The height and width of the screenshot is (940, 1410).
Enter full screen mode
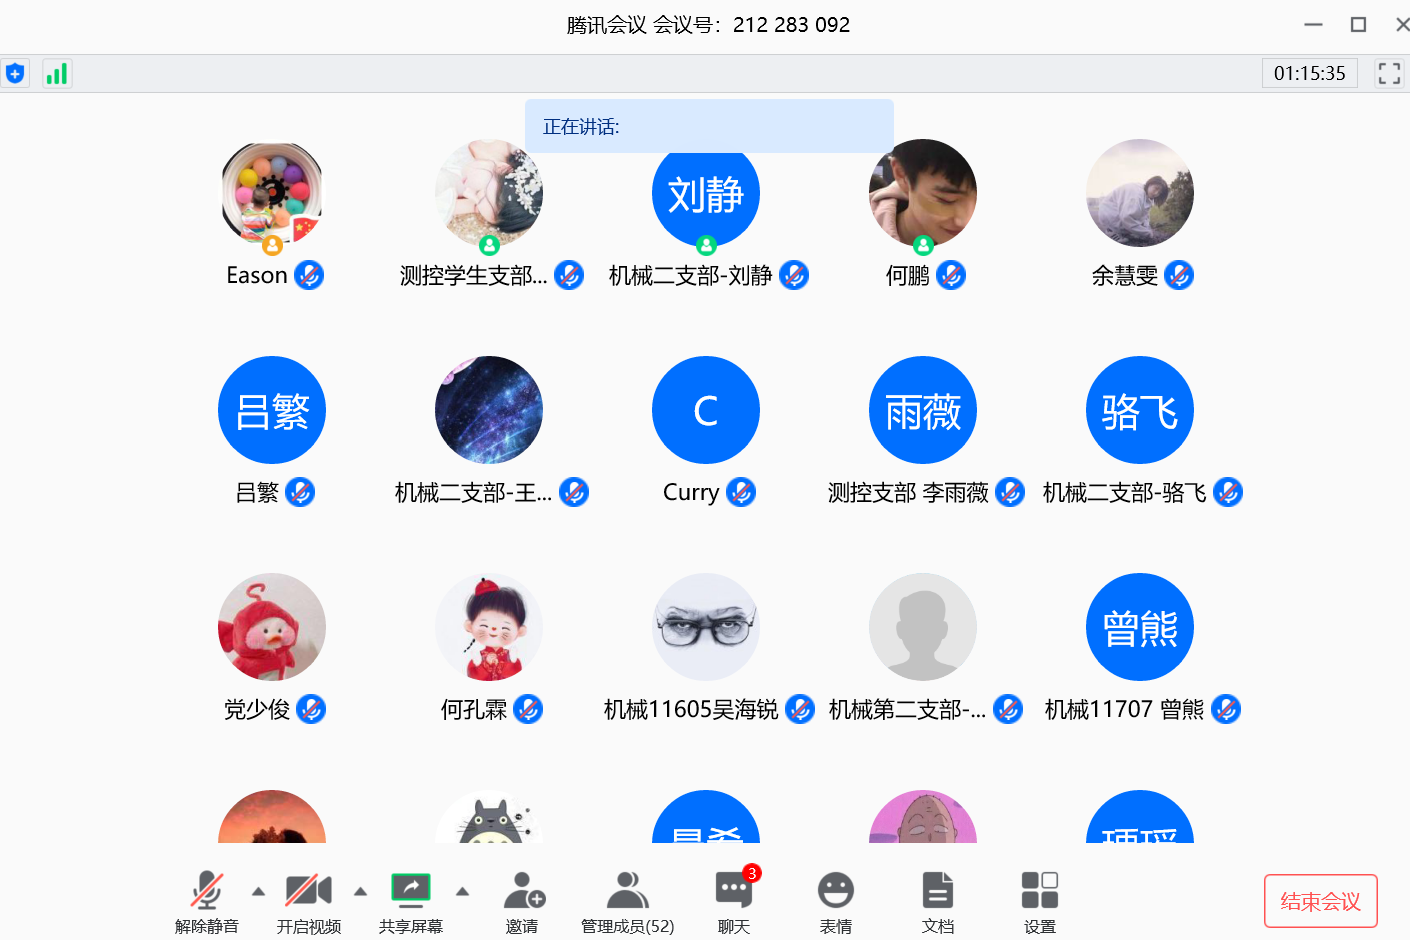[1389, 73]
